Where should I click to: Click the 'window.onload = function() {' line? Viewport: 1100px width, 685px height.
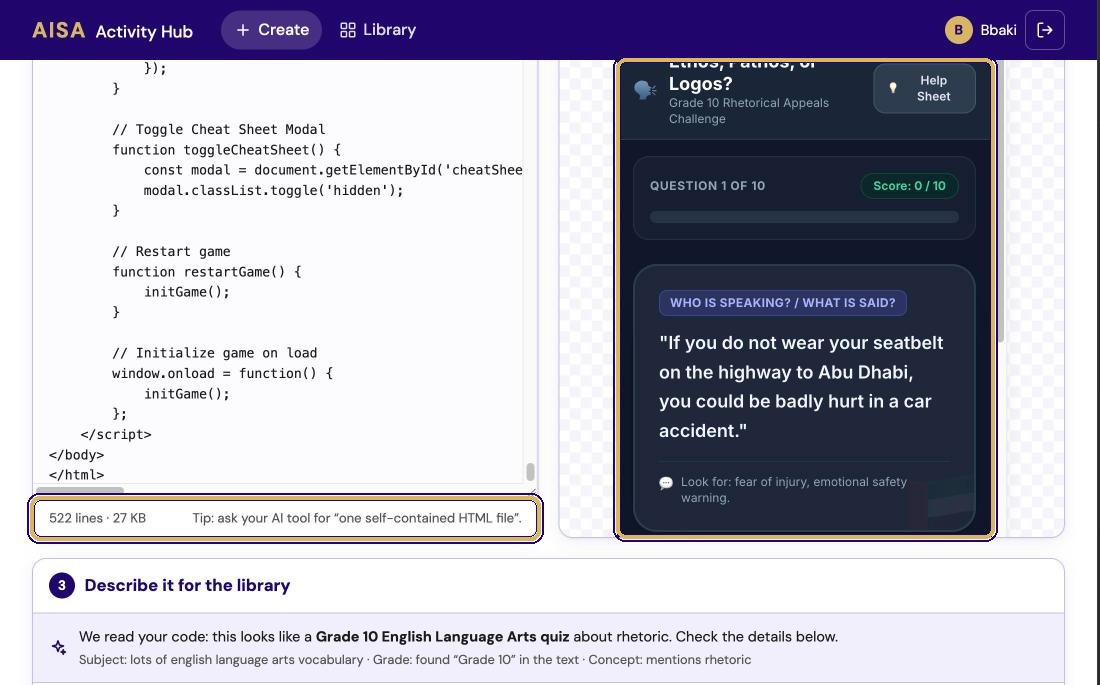tap(222, 373)
